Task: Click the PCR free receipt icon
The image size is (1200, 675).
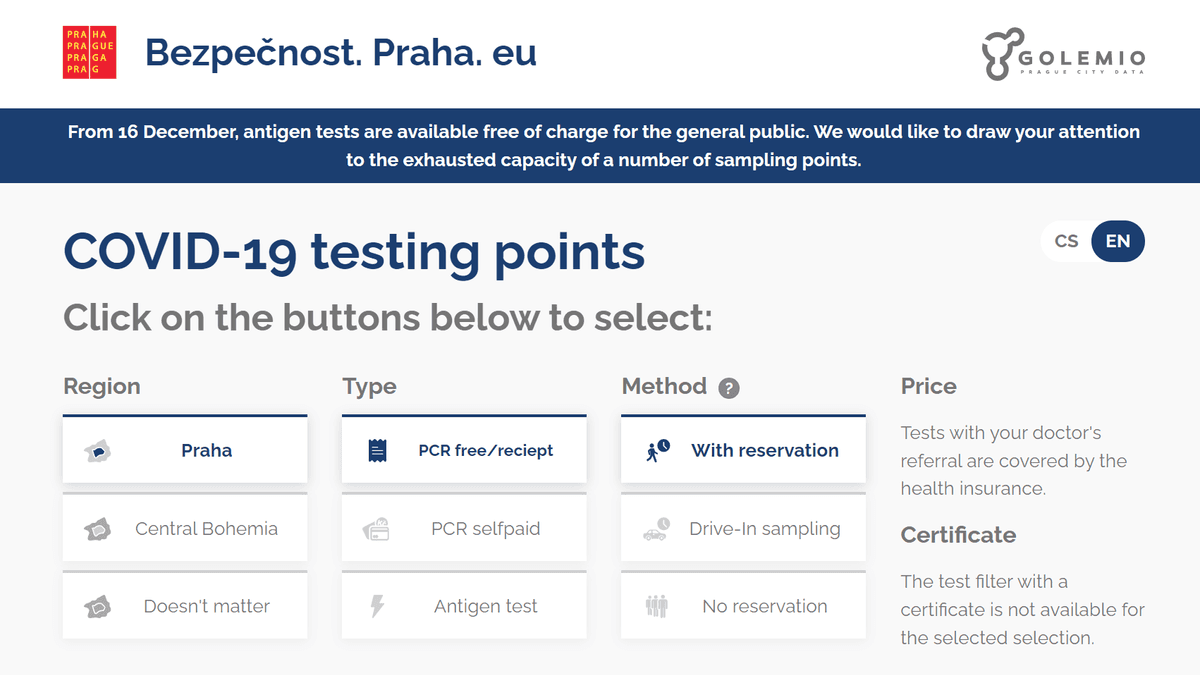Action: (x=377, y=451)
